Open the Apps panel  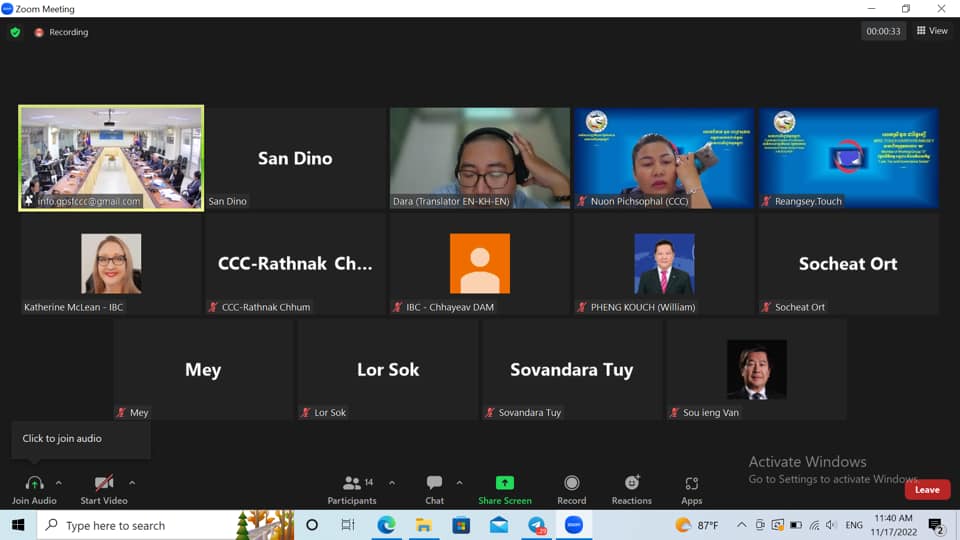click(691, 483)
